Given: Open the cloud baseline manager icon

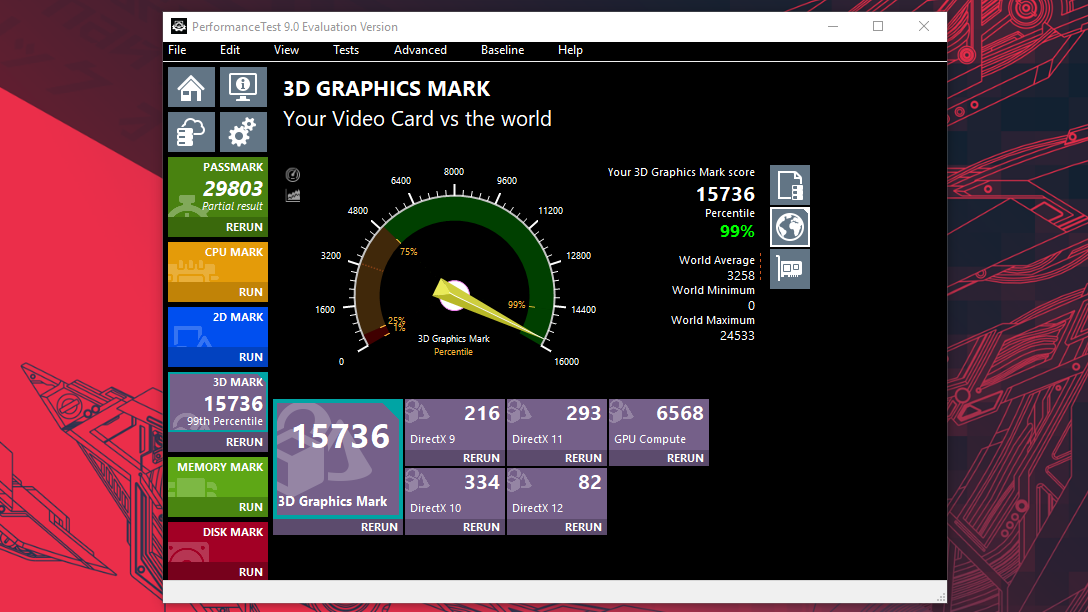Looking at the screenshot, I should click(x=192, y=132).
